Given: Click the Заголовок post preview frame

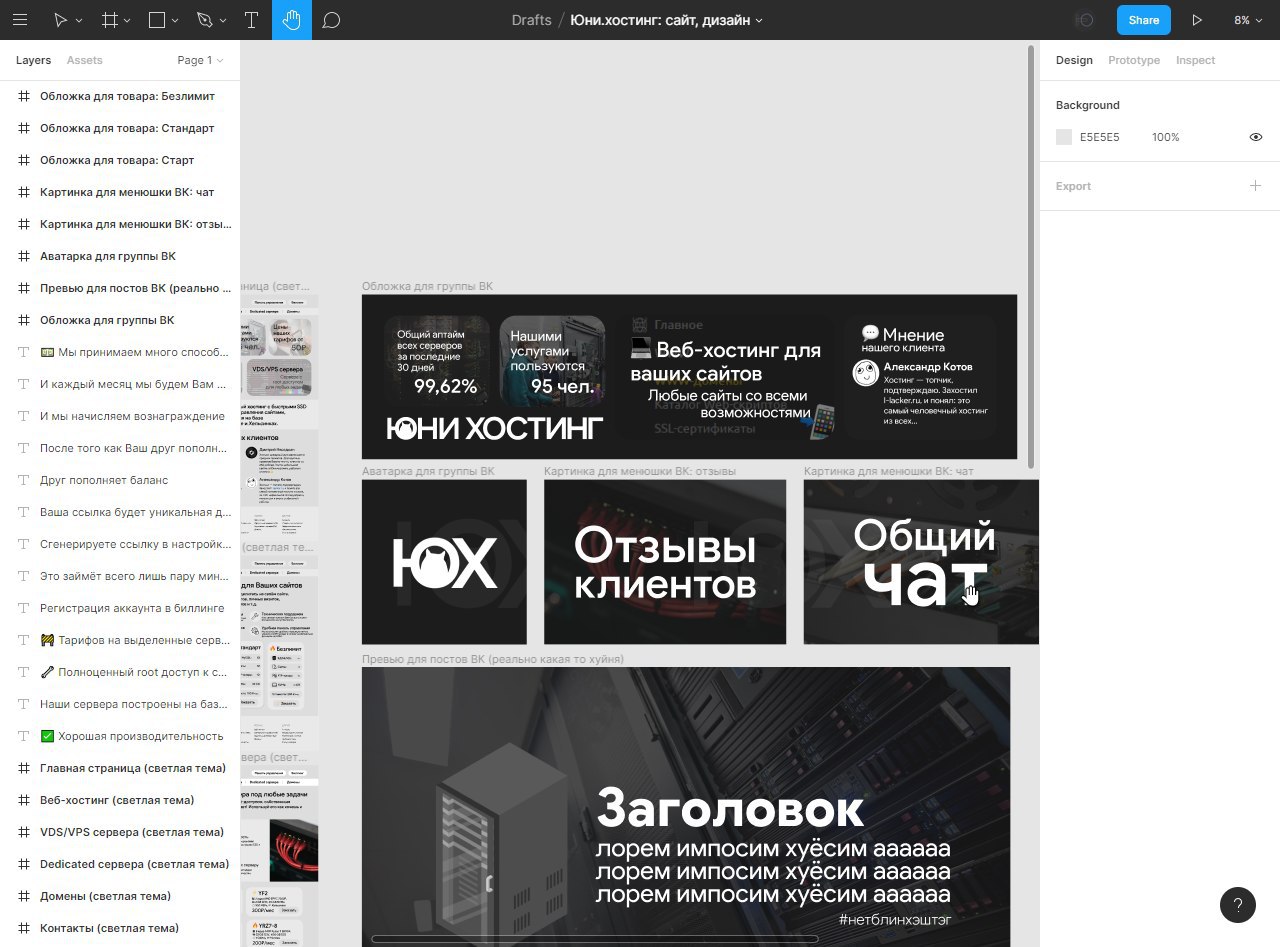Looking at the screenshot, I should pos(686,807).
